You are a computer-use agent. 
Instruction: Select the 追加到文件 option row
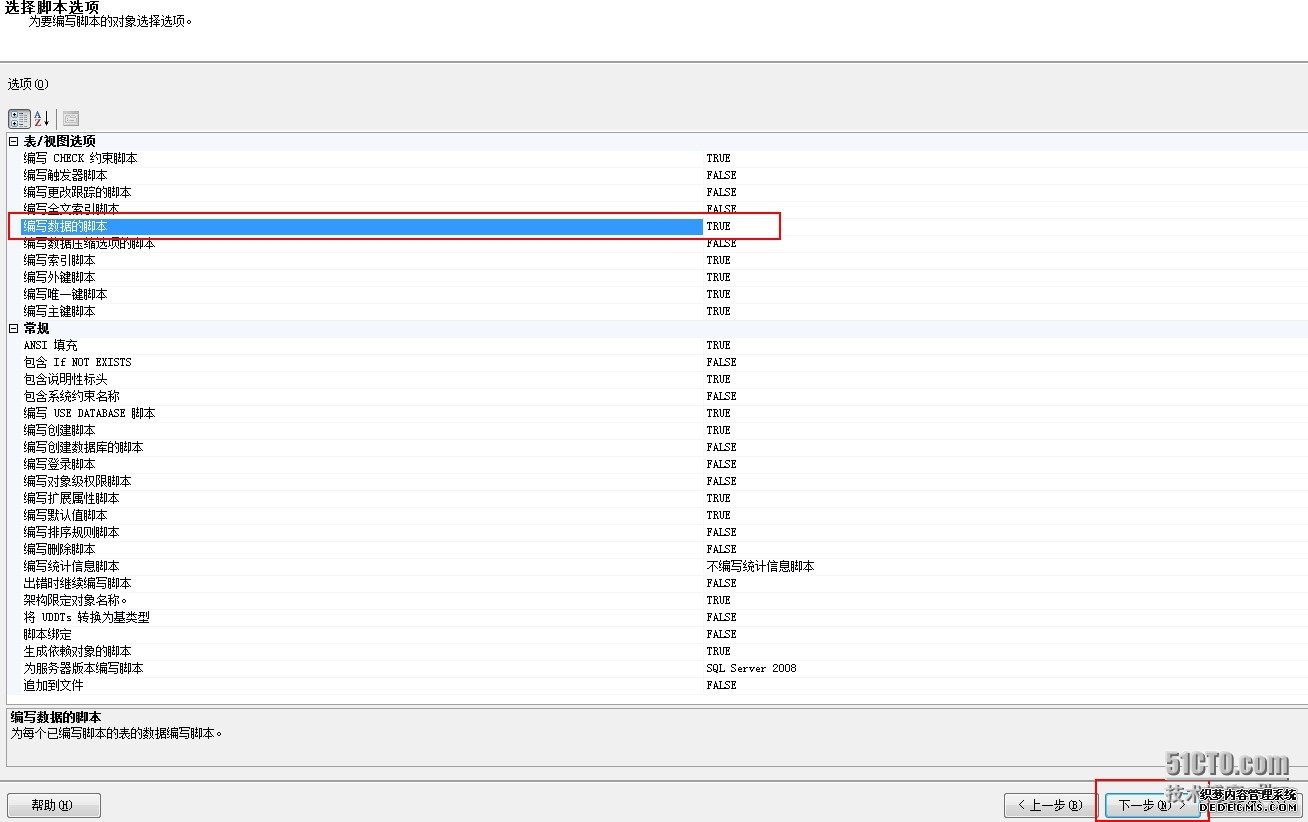point(53,685)
